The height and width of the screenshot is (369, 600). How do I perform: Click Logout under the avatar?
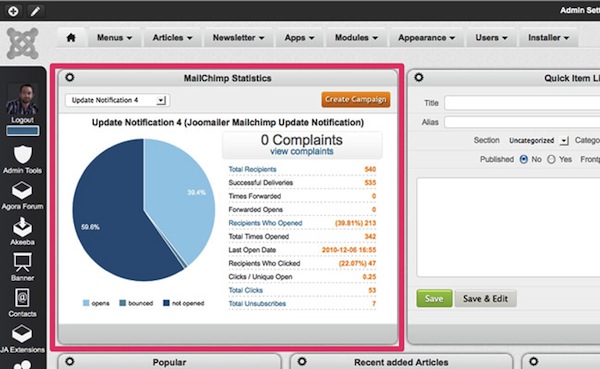point(22,120)
